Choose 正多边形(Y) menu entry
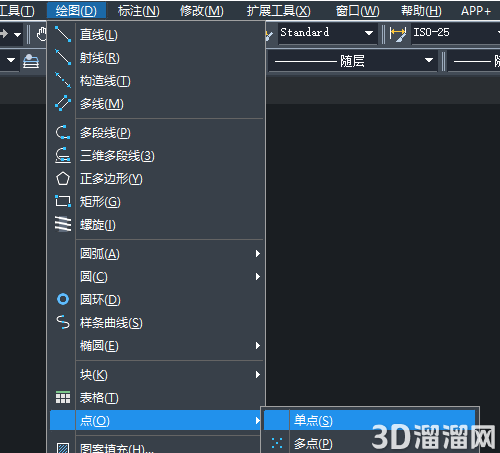The image size is (500, 453). (157, 179)
